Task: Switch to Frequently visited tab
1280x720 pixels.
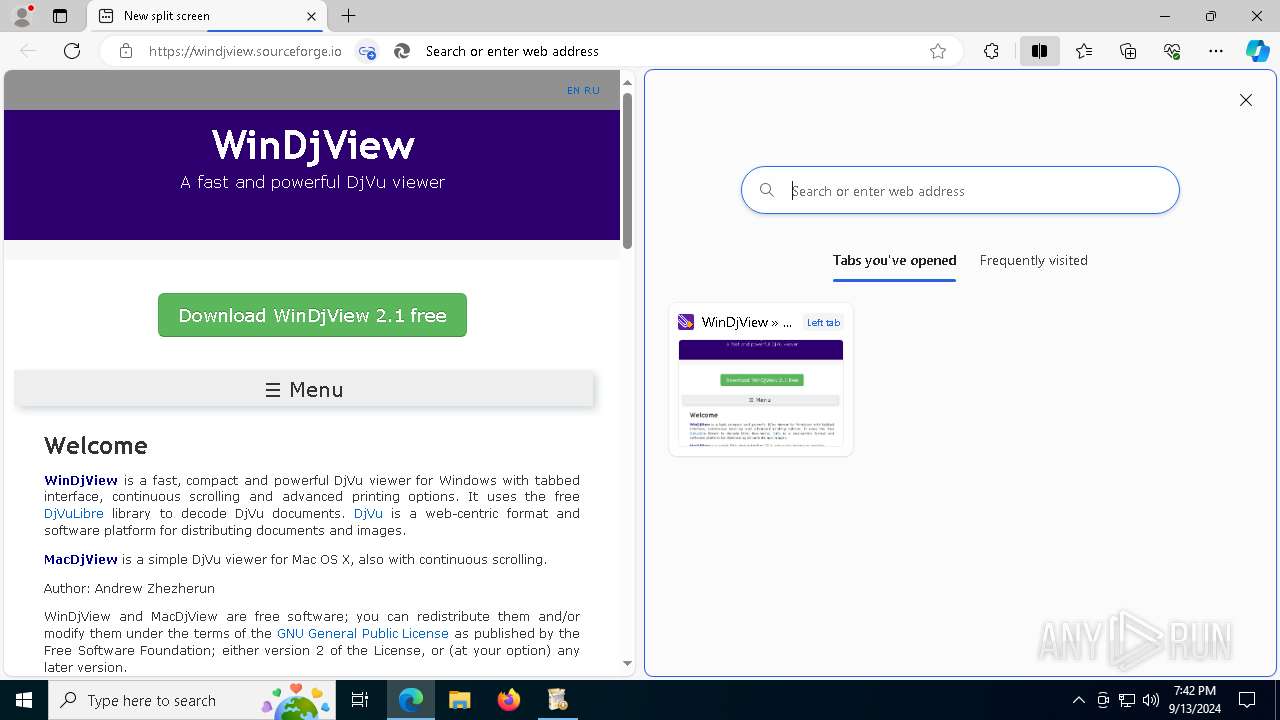Action: click(x=1033, y=260)
